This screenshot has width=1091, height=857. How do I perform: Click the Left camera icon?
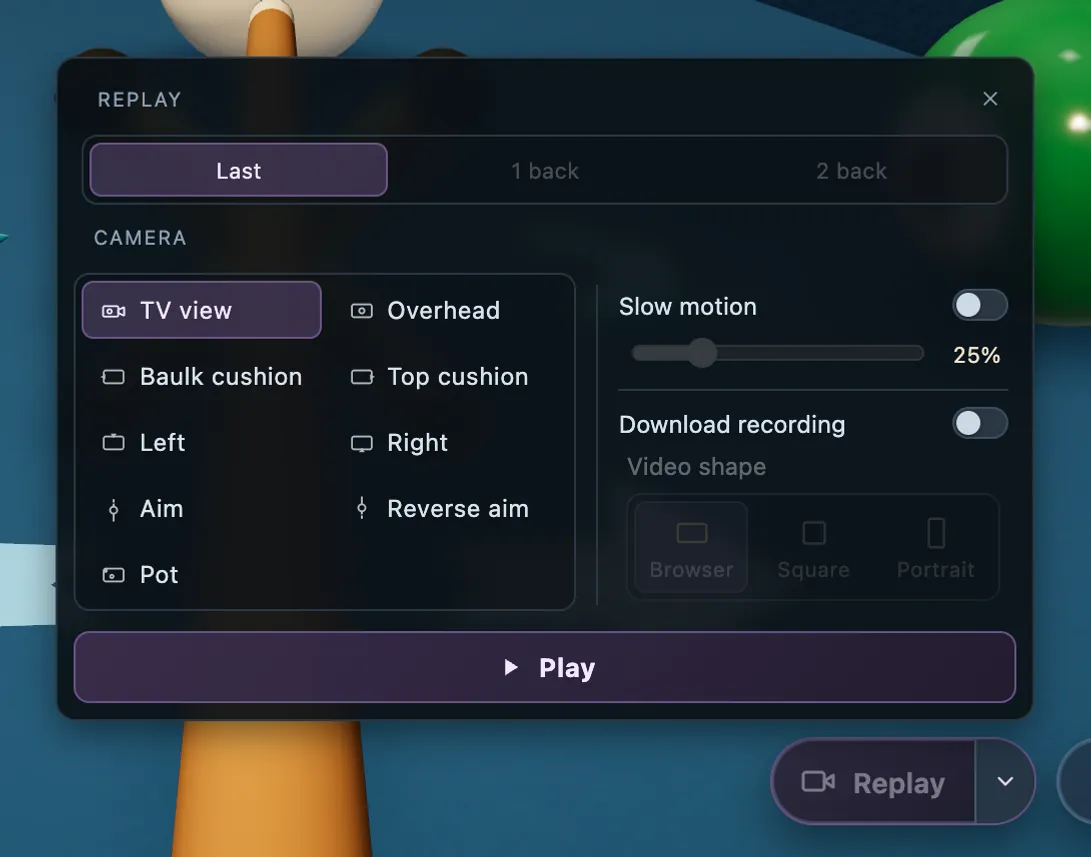click(x=113, y=442)
